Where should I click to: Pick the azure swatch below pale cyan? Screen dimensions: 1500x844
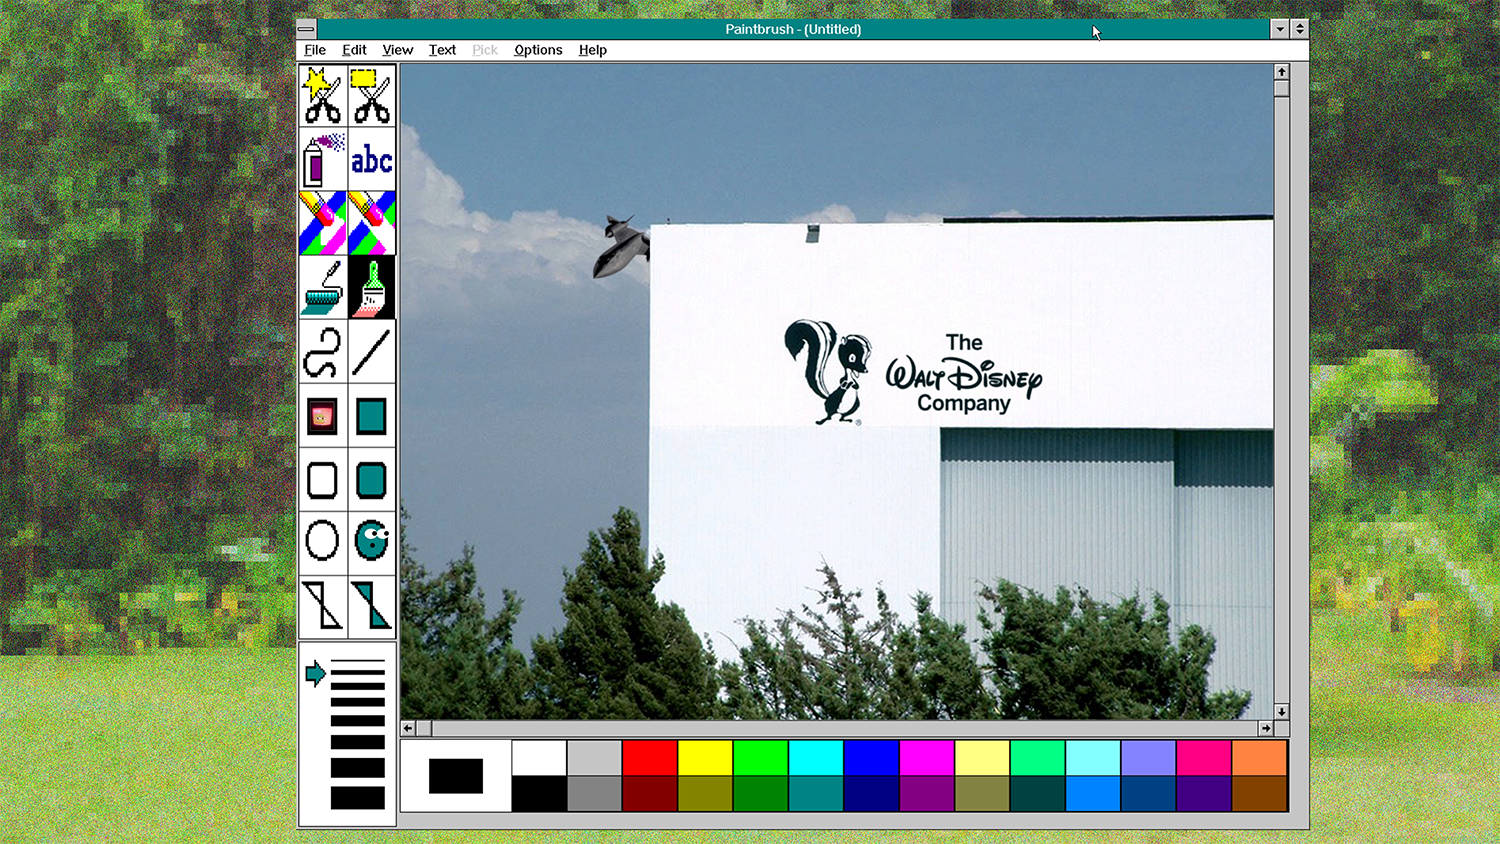(x=1093, y=794)
